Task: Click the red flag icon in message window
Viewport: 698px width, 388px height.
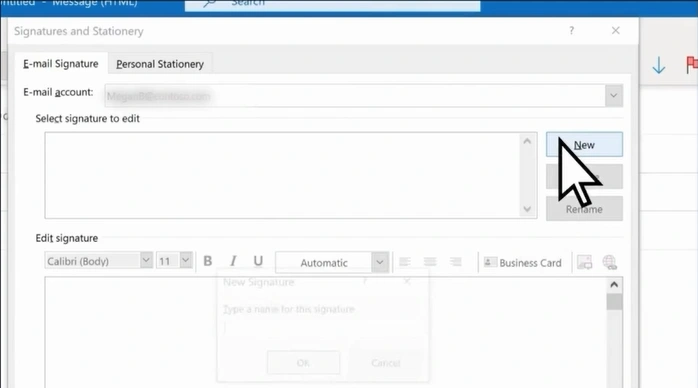Action: coord(692,65)
